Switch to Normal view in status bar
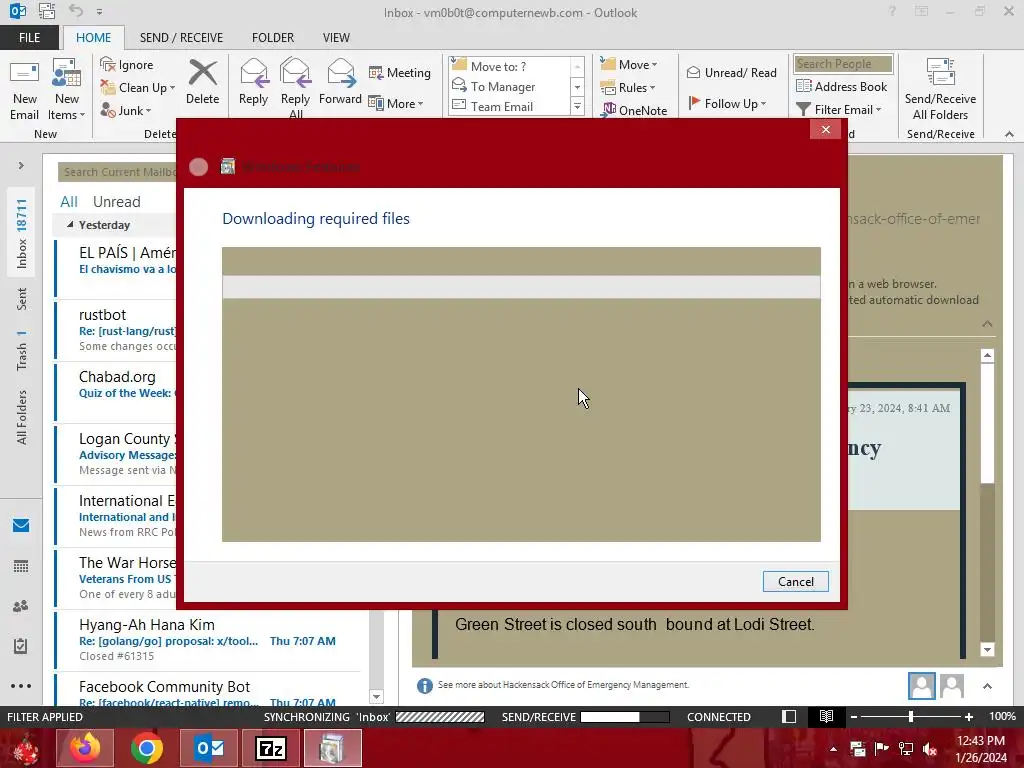The height and width of the screenshot is (768, 1024). click(x=789, y=716)
